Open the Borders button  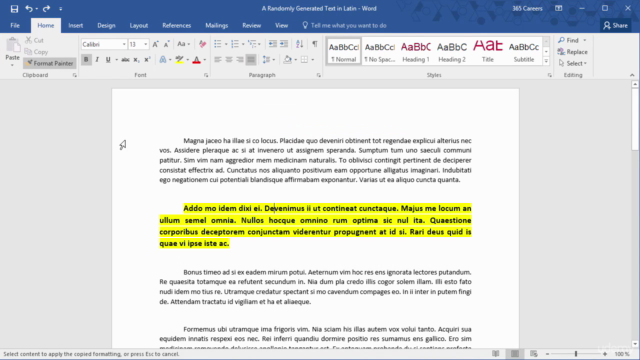tap(304, 60)
